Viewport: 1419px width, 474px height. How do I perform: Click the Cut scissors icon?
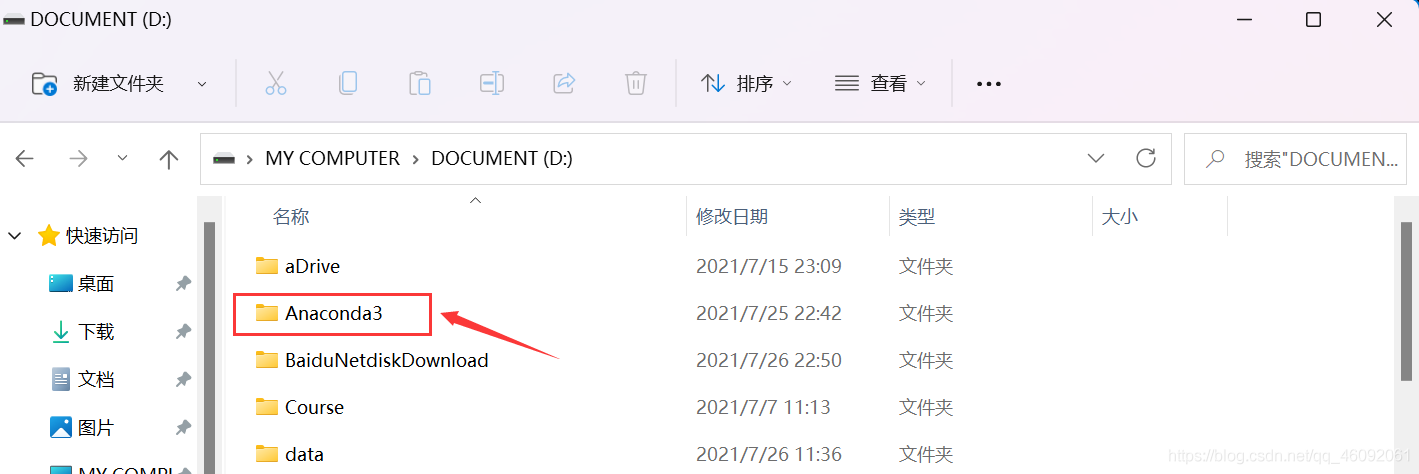pyautogui.click(x=276, y=84)
